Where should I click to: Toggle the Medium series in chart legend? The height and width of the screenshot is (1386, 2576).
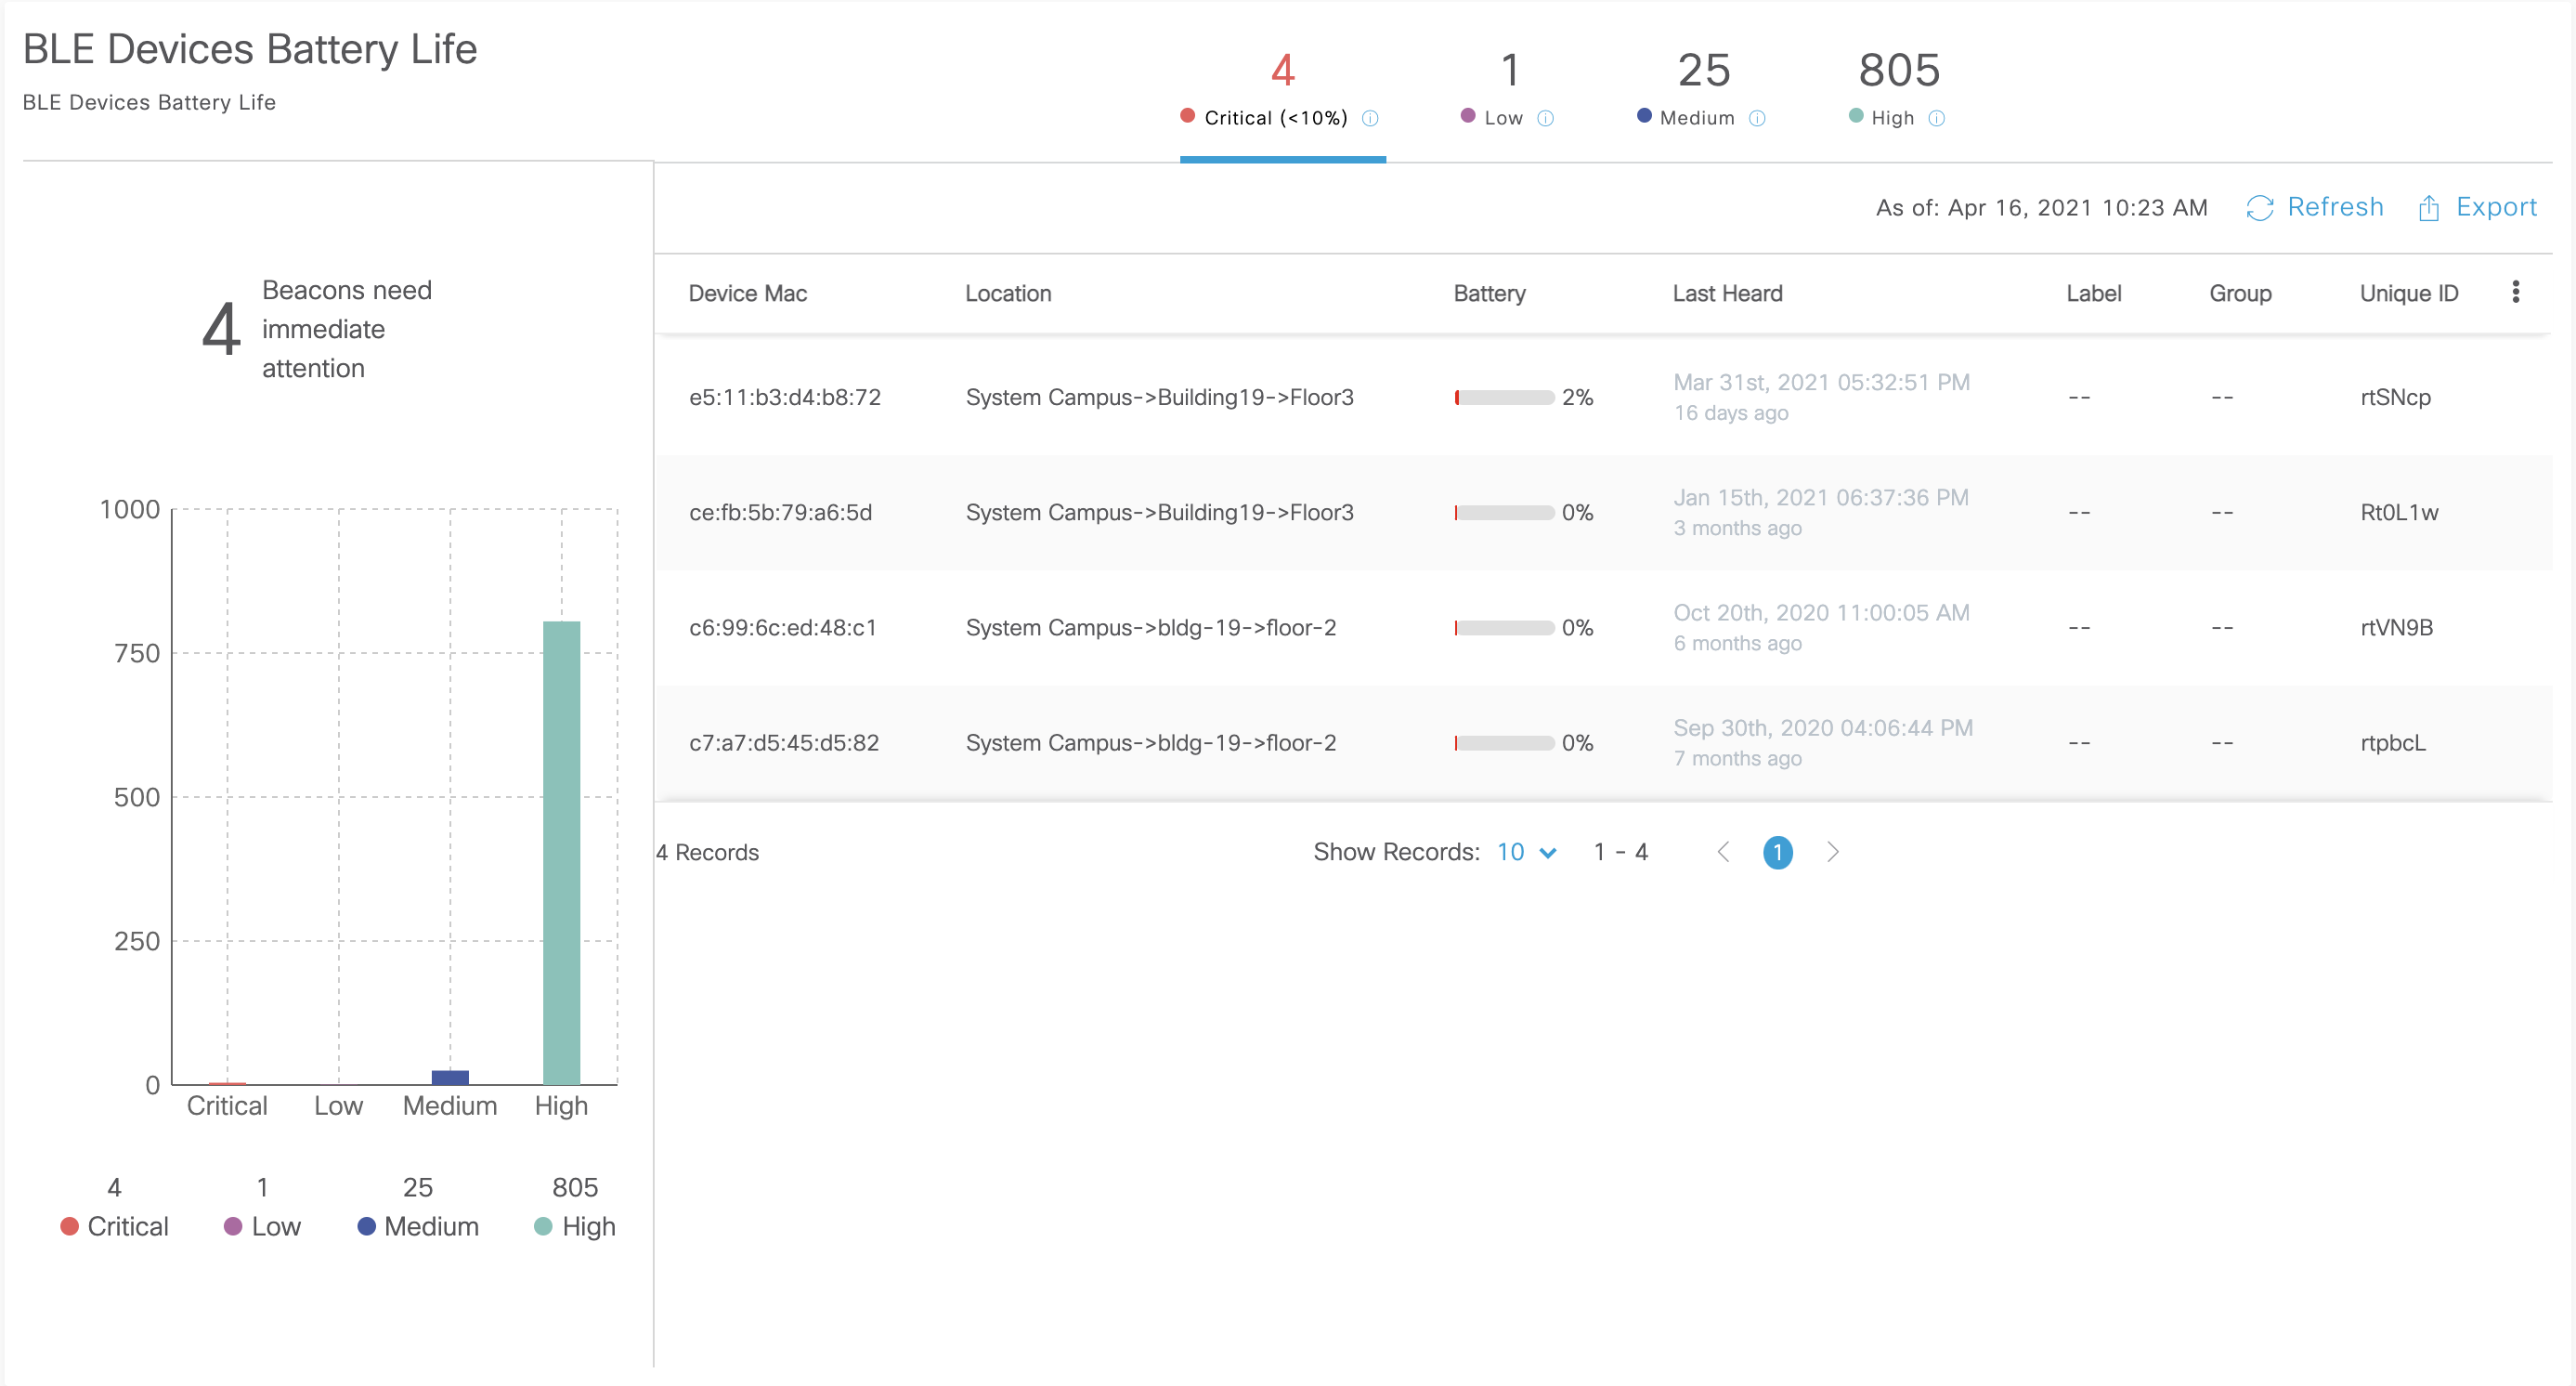click(x=418, y=1226)
